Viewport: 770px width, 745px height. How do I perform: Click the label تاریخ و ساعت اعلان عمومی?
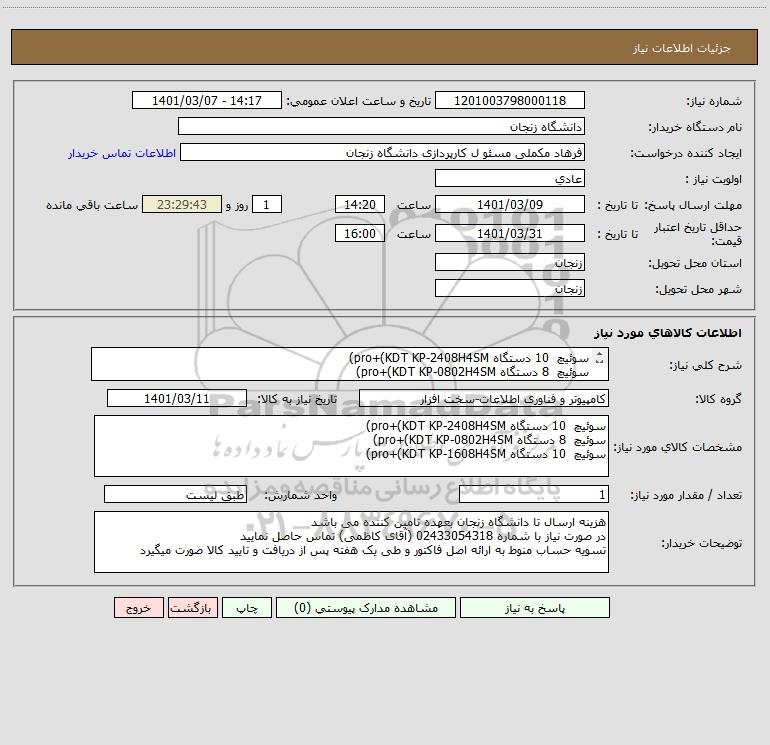click(359, 101)
